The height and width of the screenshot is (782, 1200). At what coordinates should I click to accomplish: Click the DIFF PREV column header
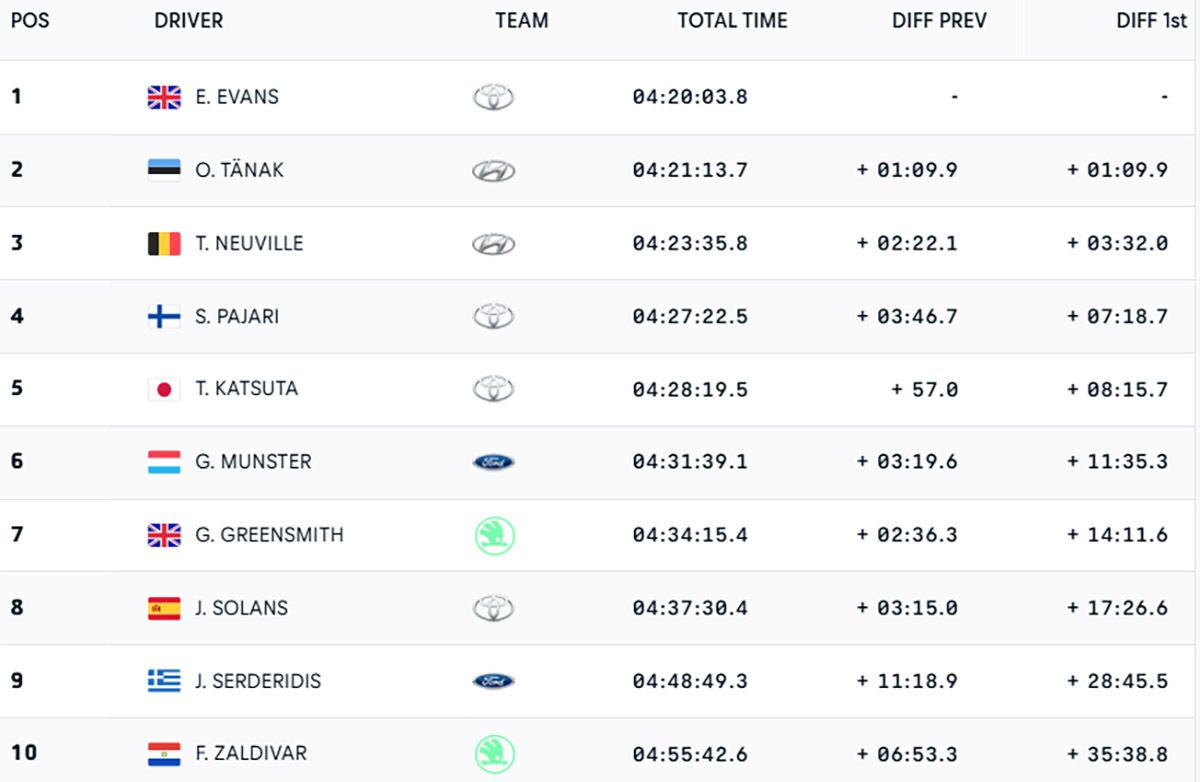pyautogui.click(x=939, y=21)
